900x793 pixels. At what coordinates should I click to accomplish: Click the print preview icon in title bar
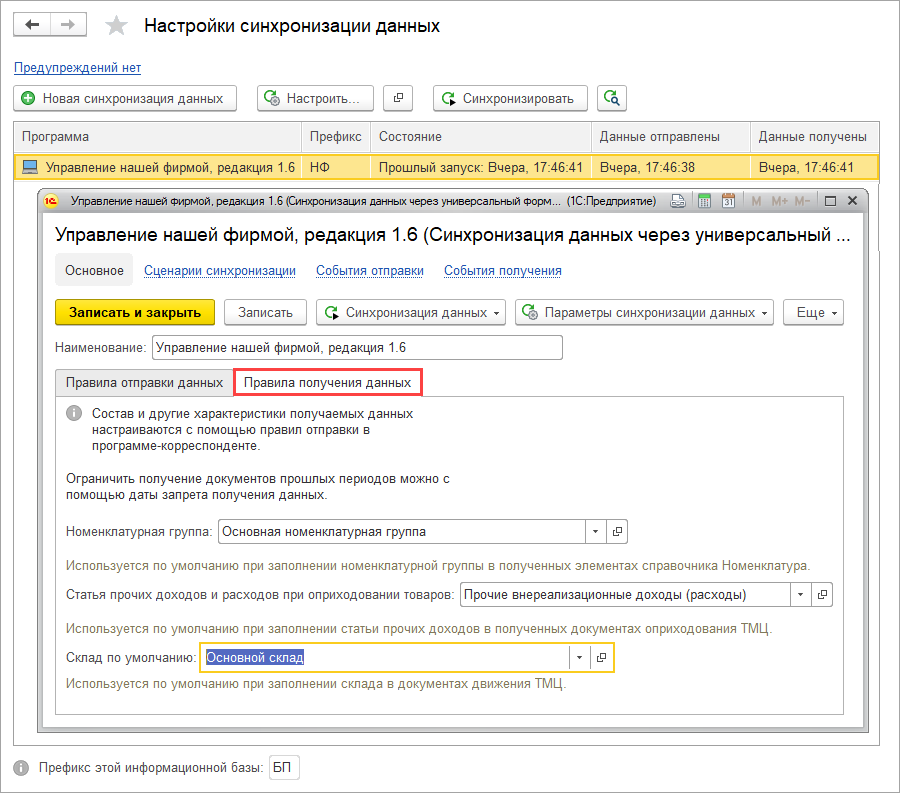pyautogui.click(x=678, y=201)
